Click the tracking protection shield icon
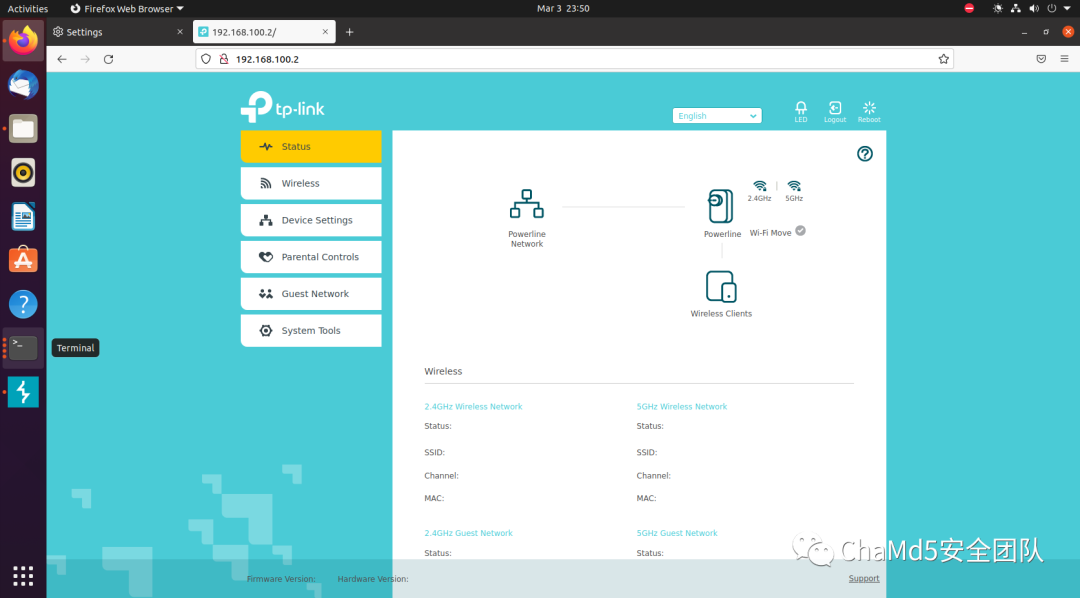Viewport: 1080px width, 598px height. coord(206,59)
